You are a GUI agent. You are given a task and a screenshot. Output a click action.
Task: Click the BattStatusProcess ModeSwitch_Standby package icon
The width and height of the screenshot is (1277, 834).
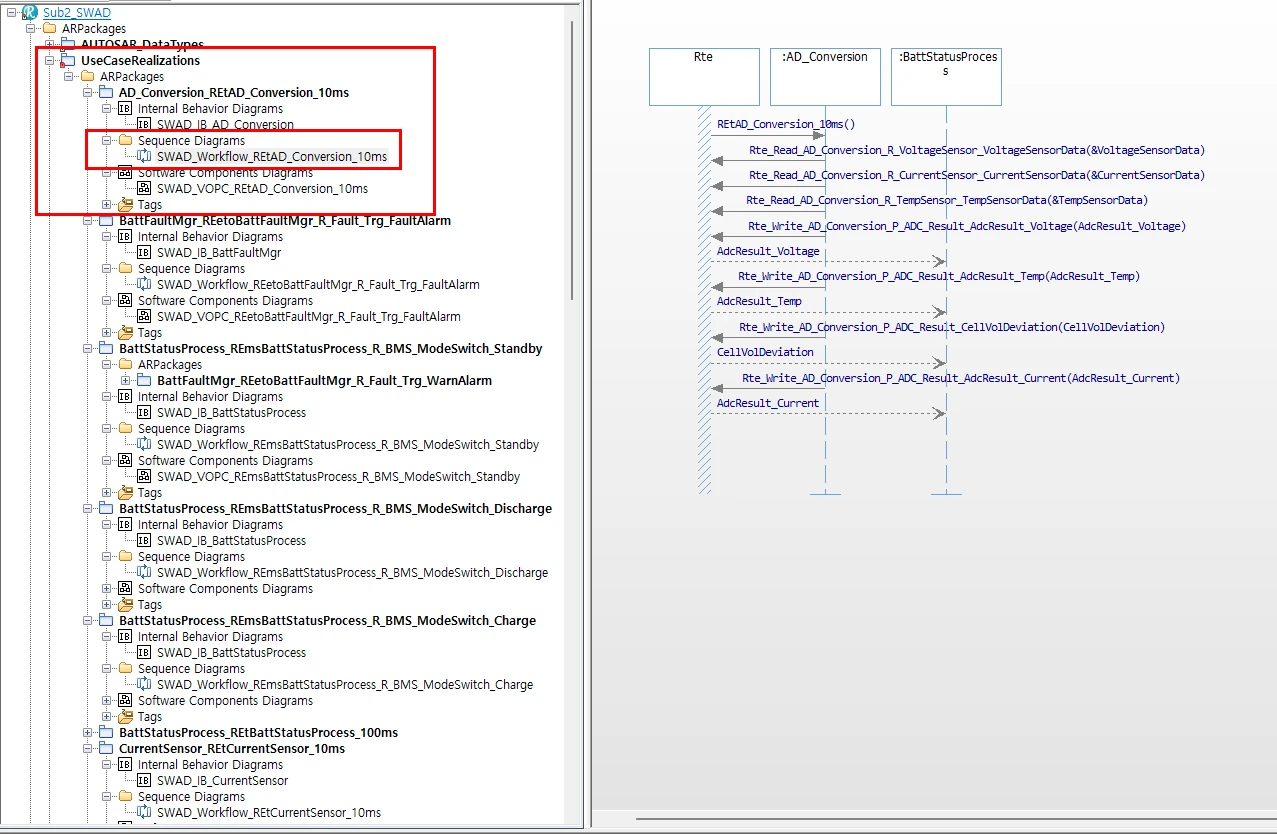[106, 349]
